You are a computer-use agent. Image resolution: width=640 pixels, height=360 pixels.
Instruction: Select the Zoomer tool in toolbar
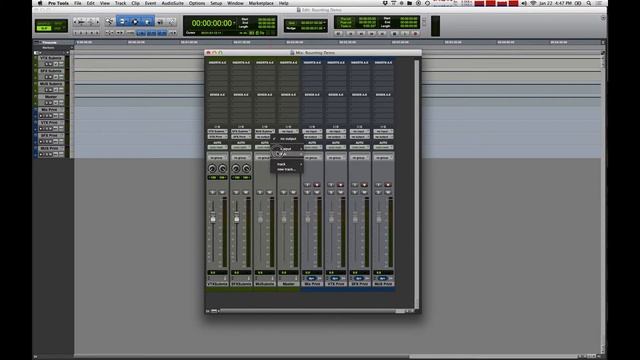(x=109, y=21)
